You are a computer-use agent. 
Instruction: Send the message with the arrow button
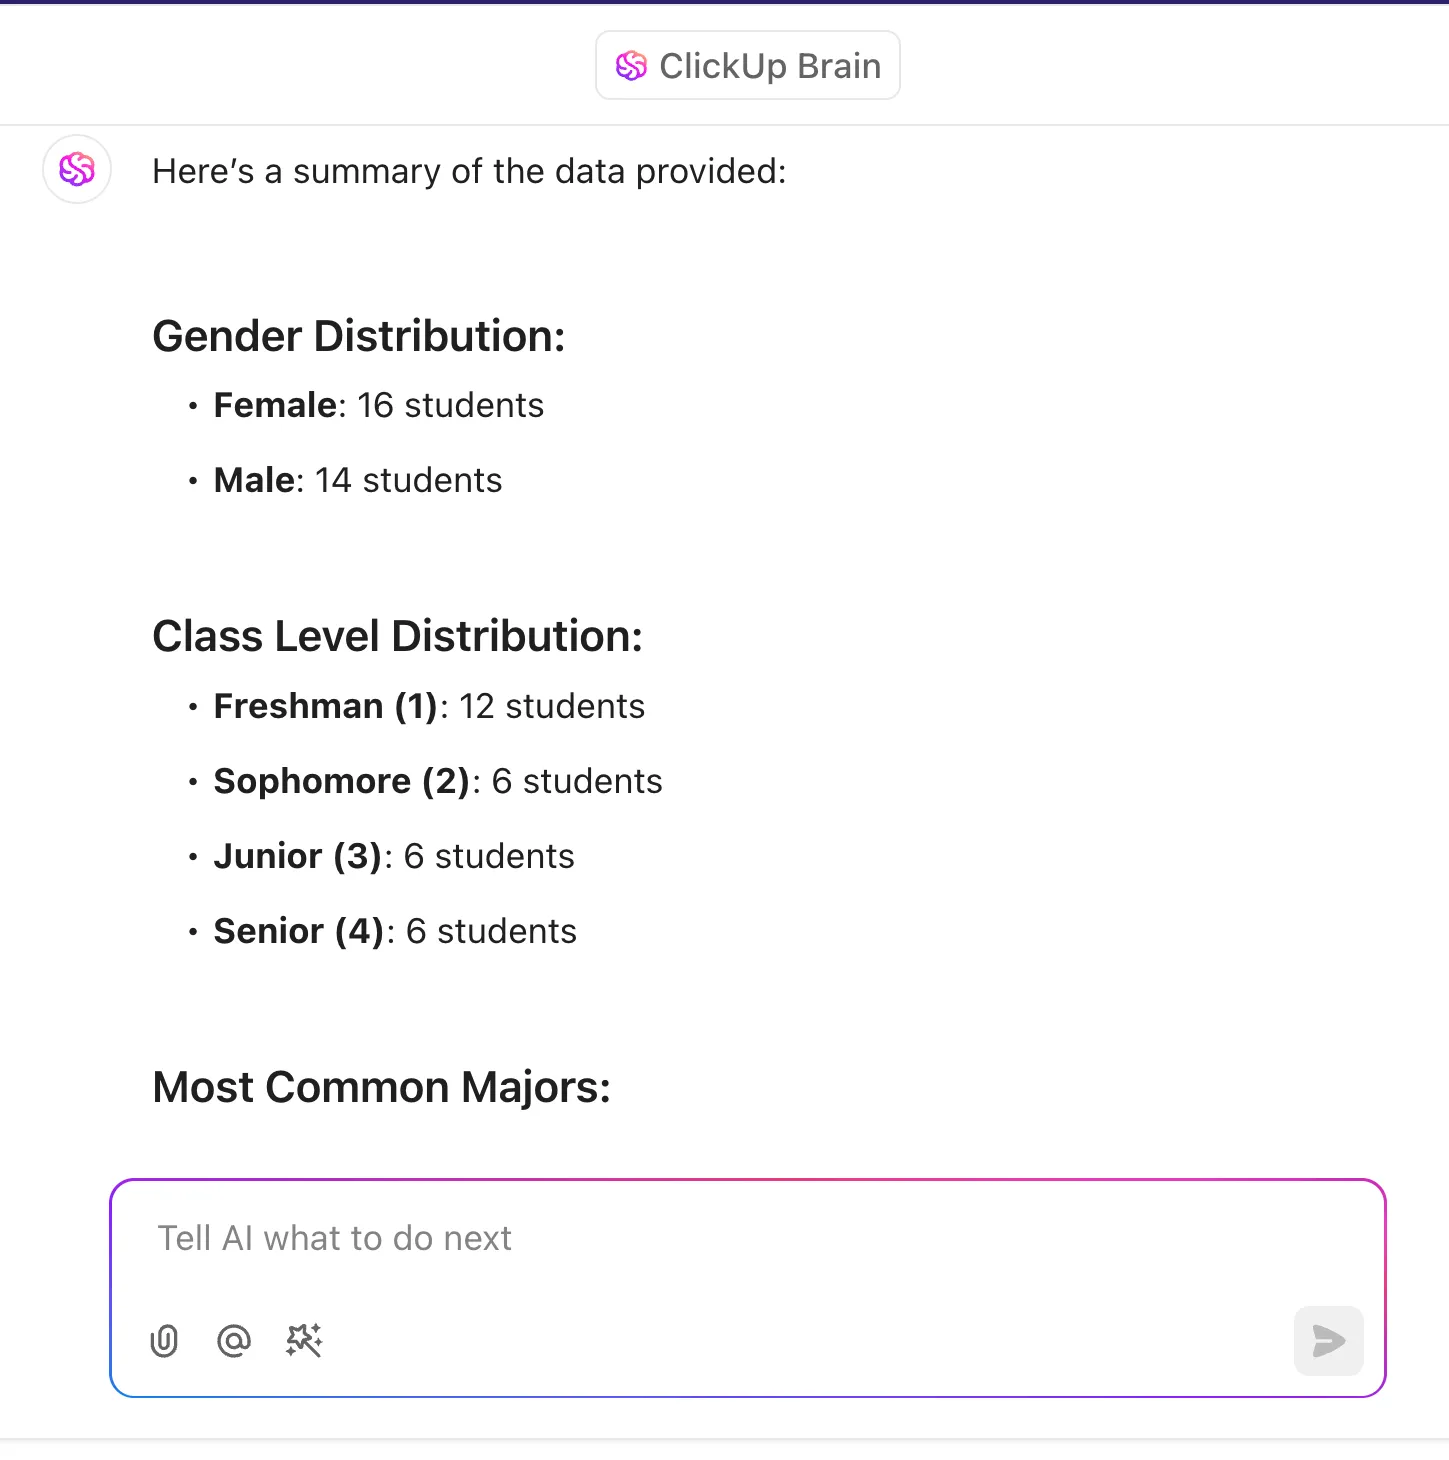pyautogui.click(x=1328, y=1341)
